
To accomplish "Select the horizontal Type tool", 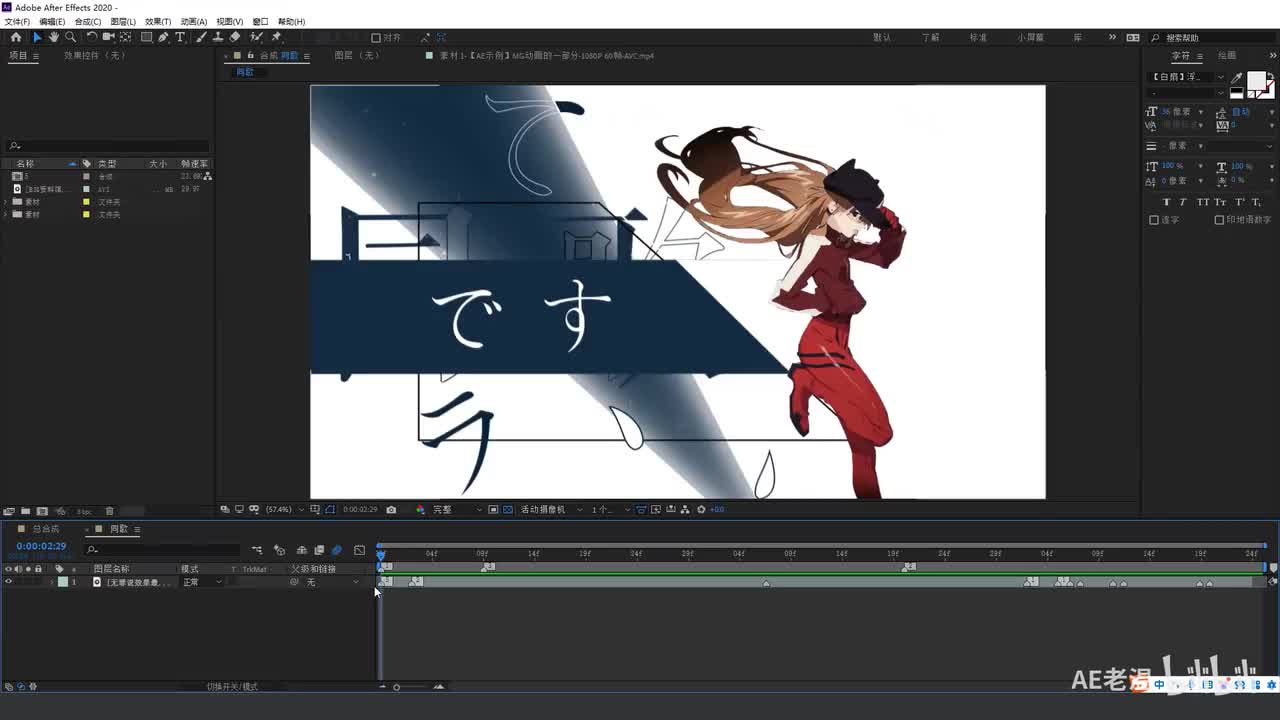I will click(180, 37).
